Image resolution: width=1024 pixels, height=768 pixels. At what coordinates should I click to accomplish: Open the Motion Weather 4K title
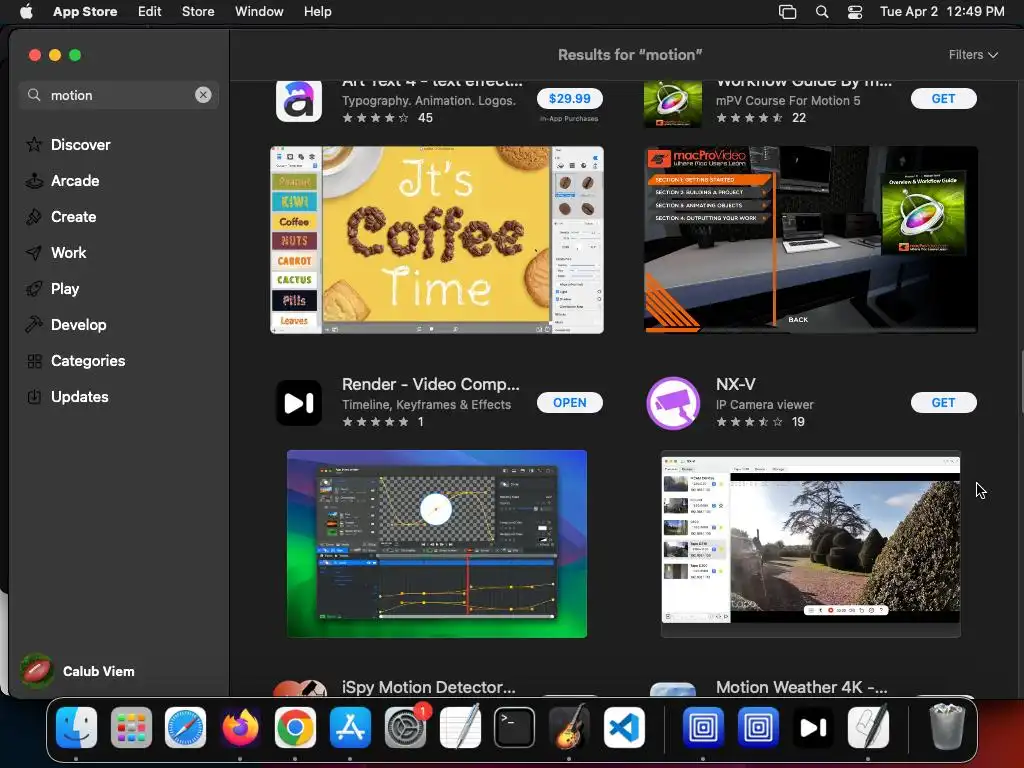click(801, 687)
